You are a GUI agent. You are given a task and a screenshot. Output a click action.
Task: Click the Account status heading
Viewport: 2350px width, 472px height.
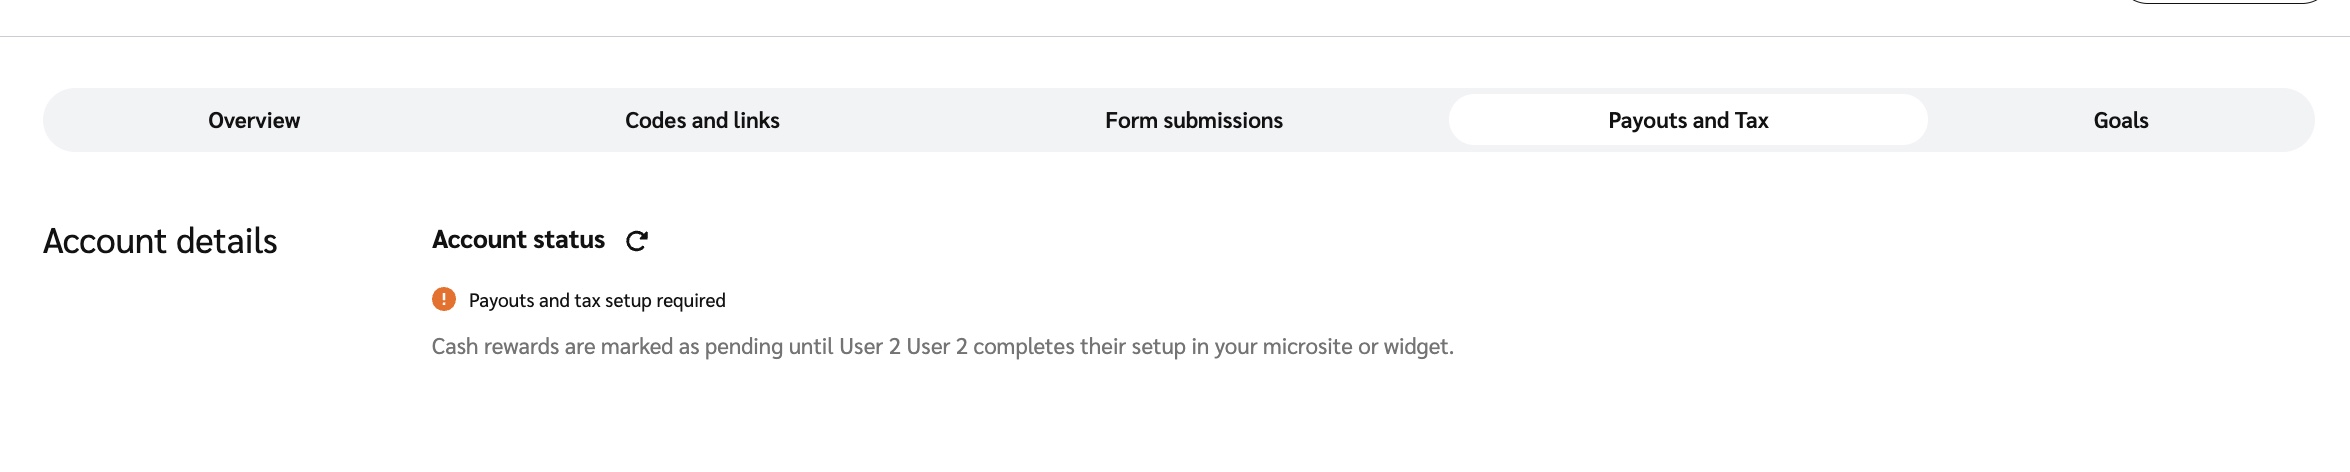(518, 240)
